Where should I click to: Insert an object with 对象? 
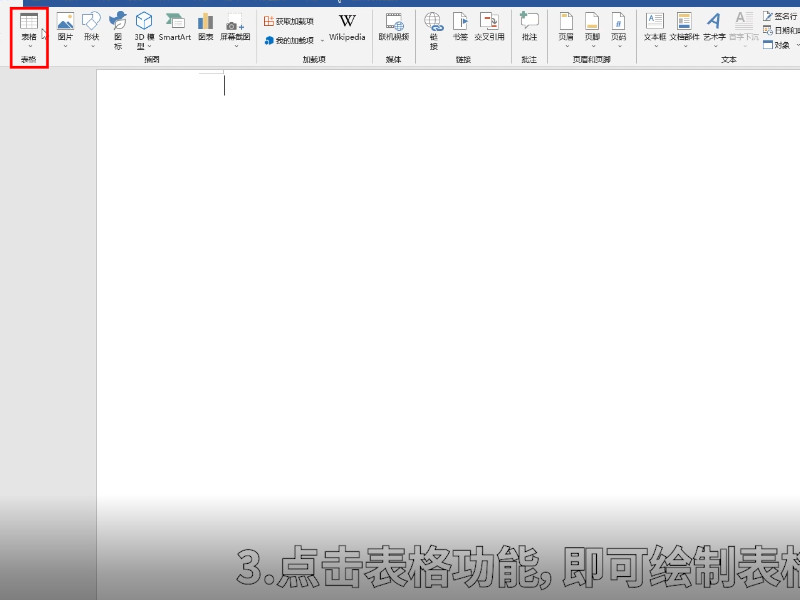click(777, 45)
